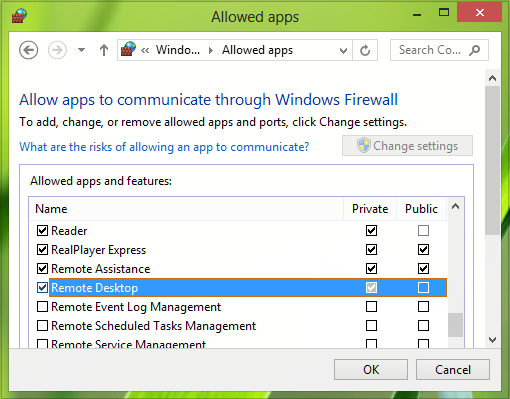Expand the breadcrumb chevron before Windo...
Screen dimensions: 510x399
(145, 50)
